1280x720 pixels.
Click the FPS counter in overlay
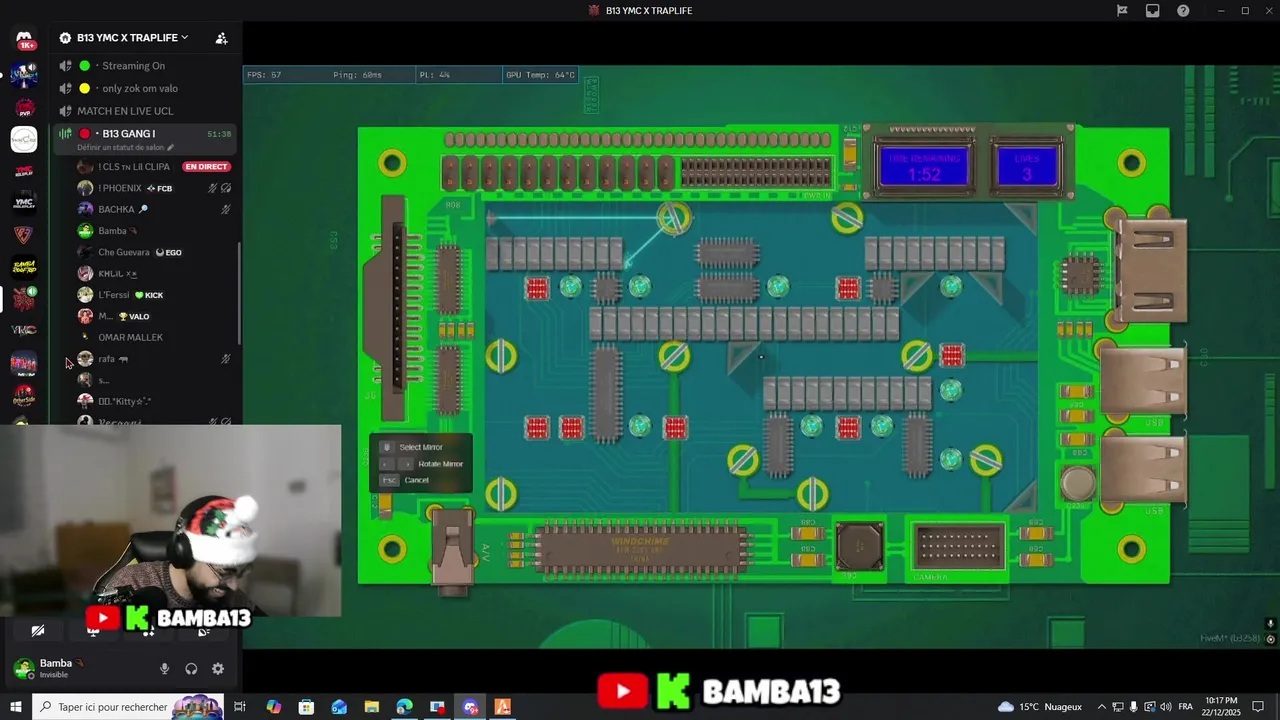265,75
